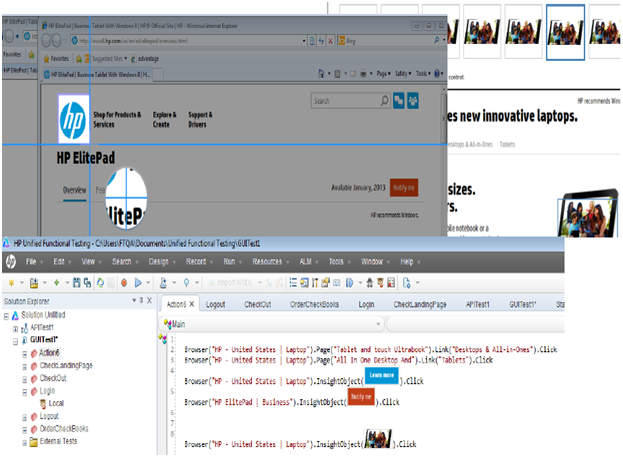
Task: Click the IE address bar URL field
Action: click(x=190, y=41)
